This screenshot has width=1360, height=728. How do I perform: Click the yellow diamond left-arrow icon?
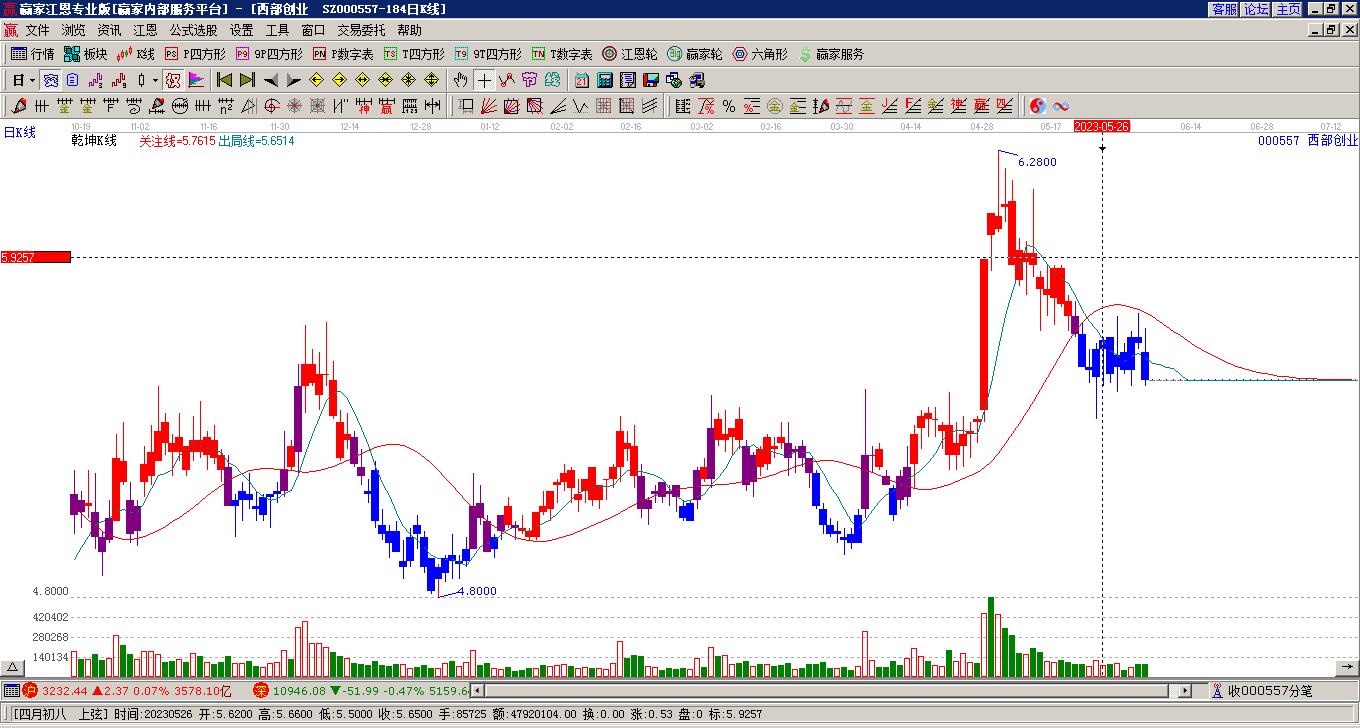pos(316,80)
